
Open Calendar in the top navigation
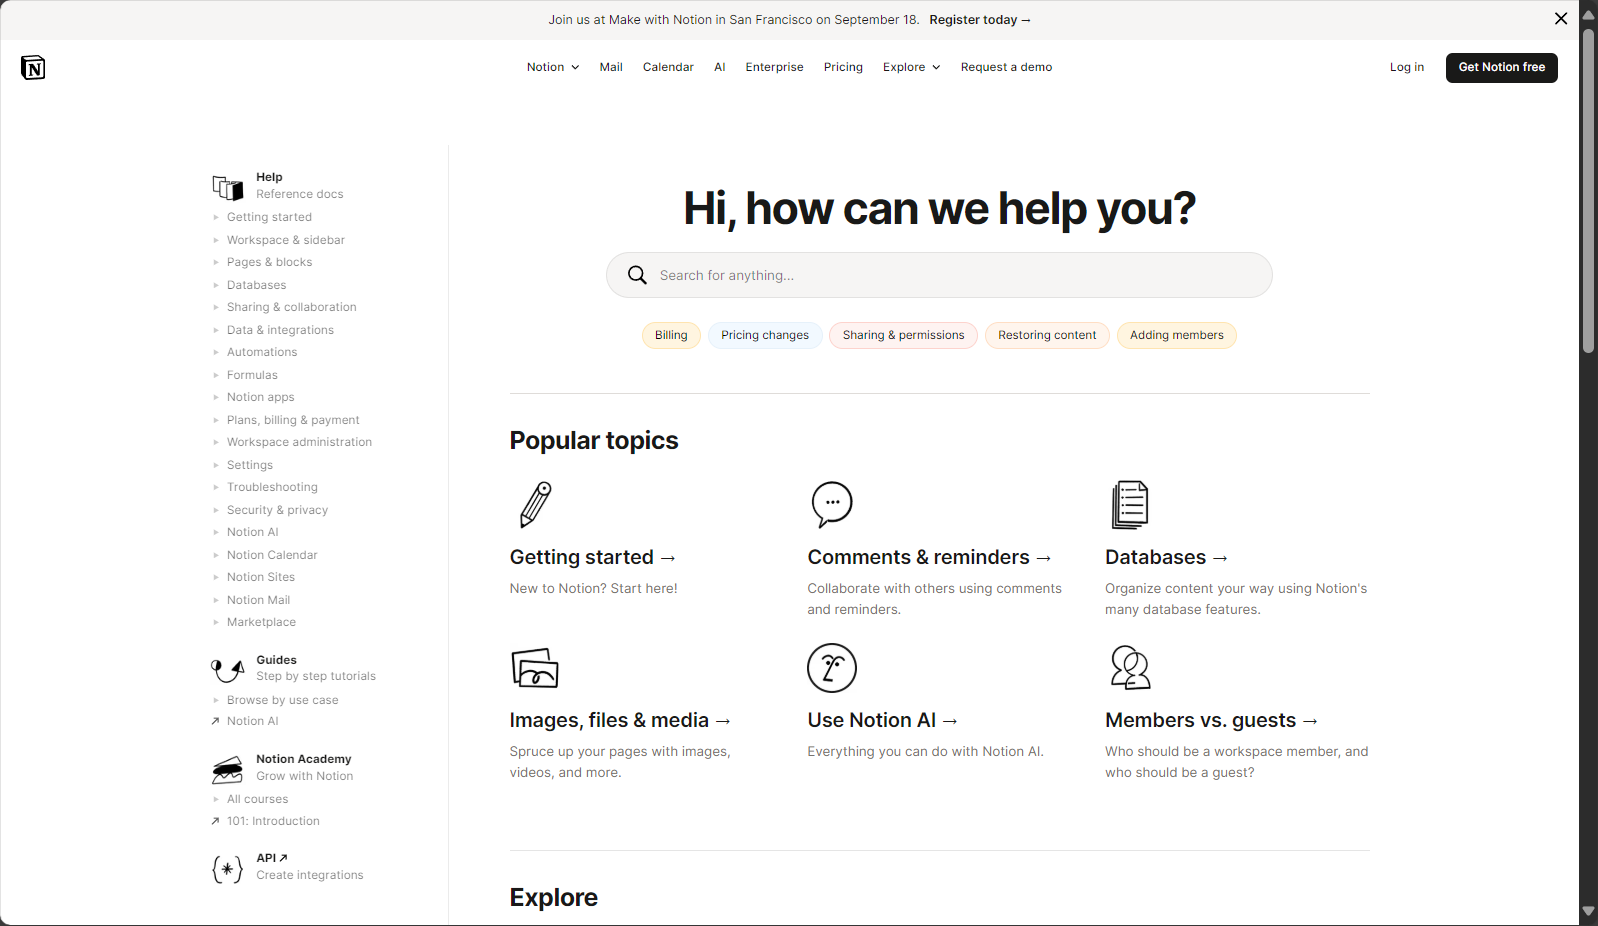668,67
